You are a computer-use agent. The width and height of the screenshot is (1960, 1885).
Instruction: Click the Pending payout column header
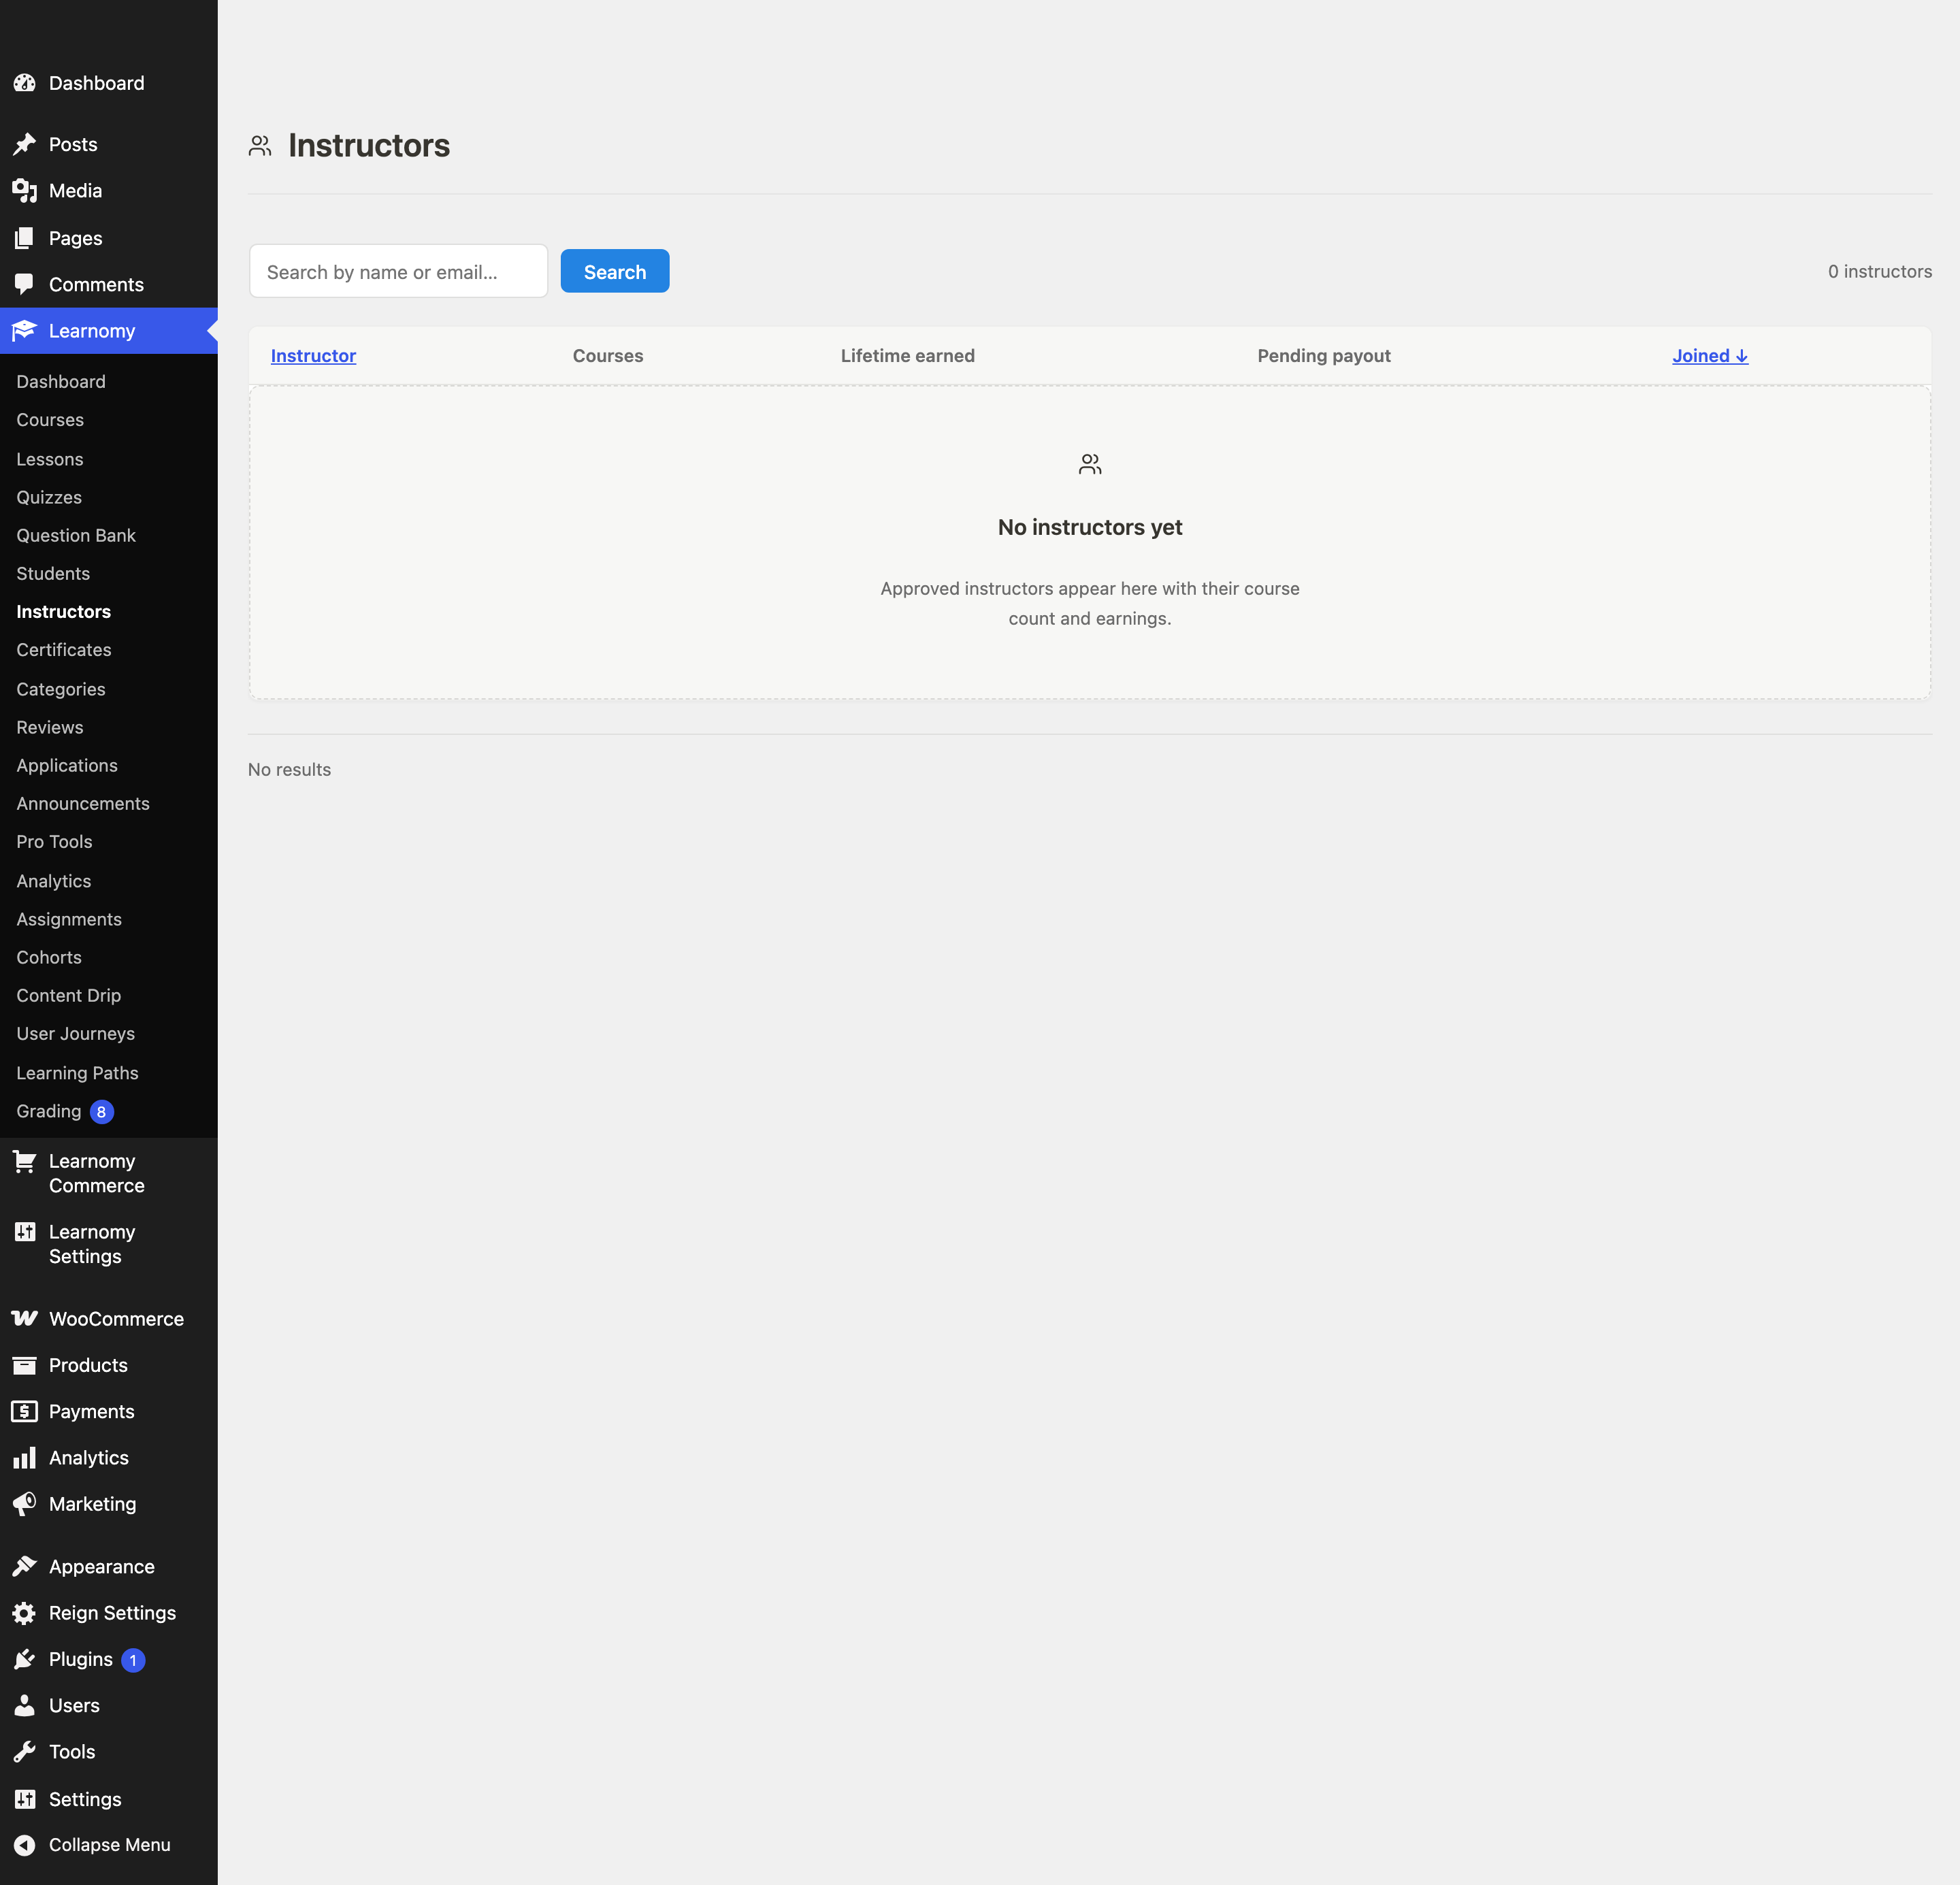click(x=1324, y=356)
